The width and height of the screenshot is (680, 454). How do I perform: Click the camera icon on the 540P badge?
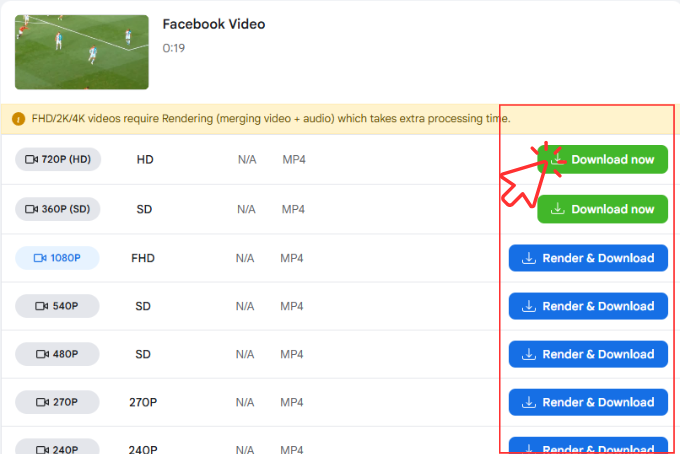[42, 306]
